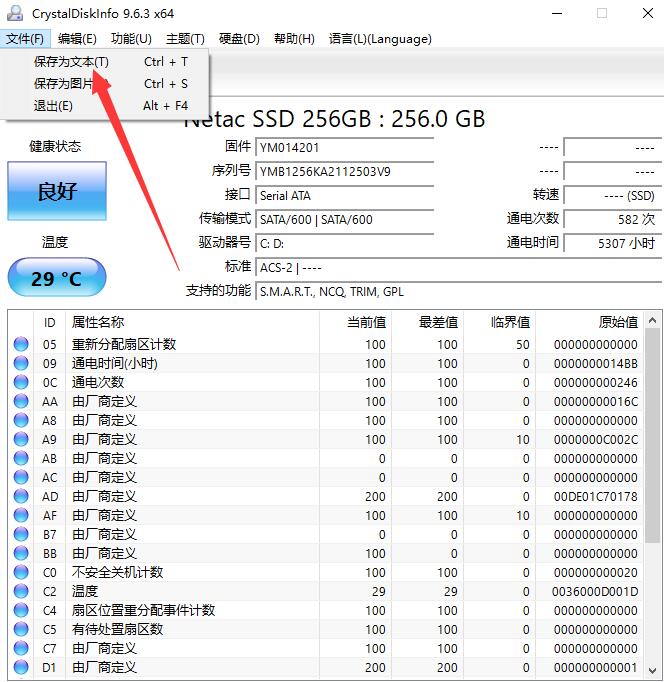The image size is (664, 682).
Task: Open the 主题(T) menu
Action: [185, 39]
